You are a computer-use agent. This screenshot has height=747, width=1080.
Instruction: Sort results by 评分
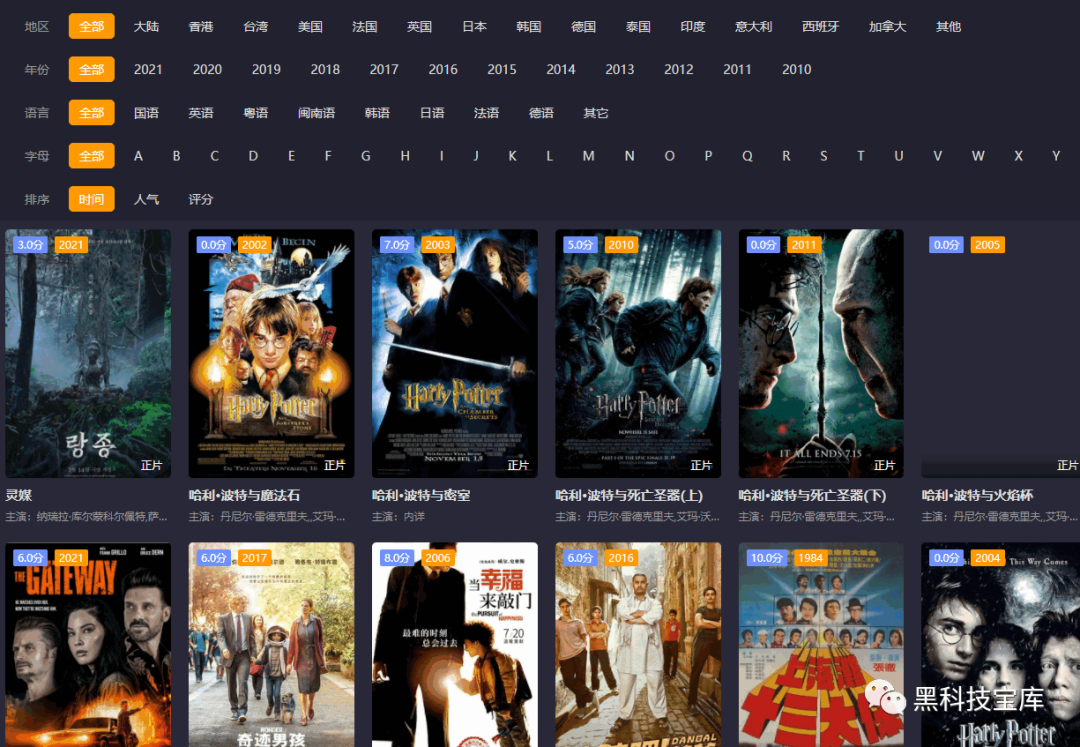tap(200, 200)
